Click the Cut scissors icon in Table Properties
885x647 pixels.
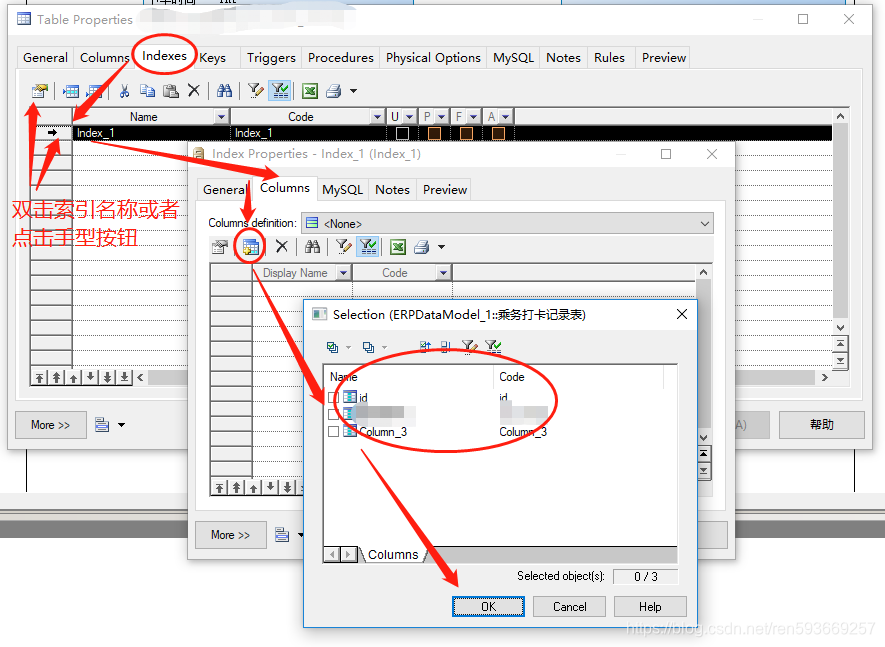pos(124,91)
